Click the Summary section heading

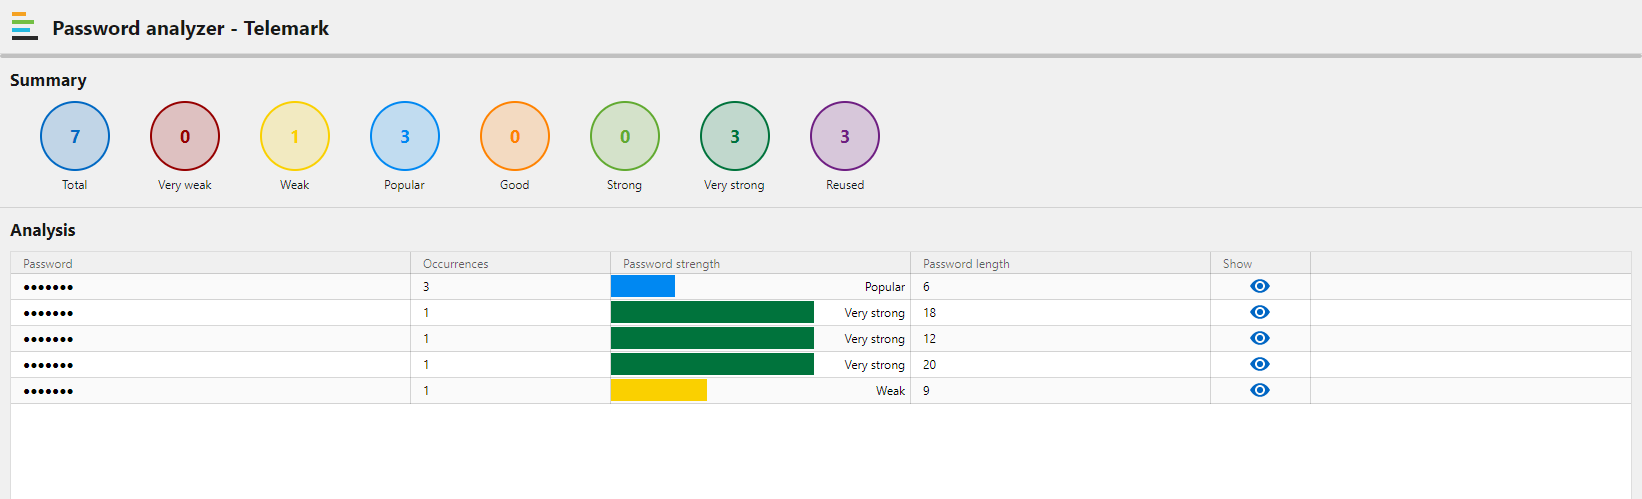coord(48,80)
